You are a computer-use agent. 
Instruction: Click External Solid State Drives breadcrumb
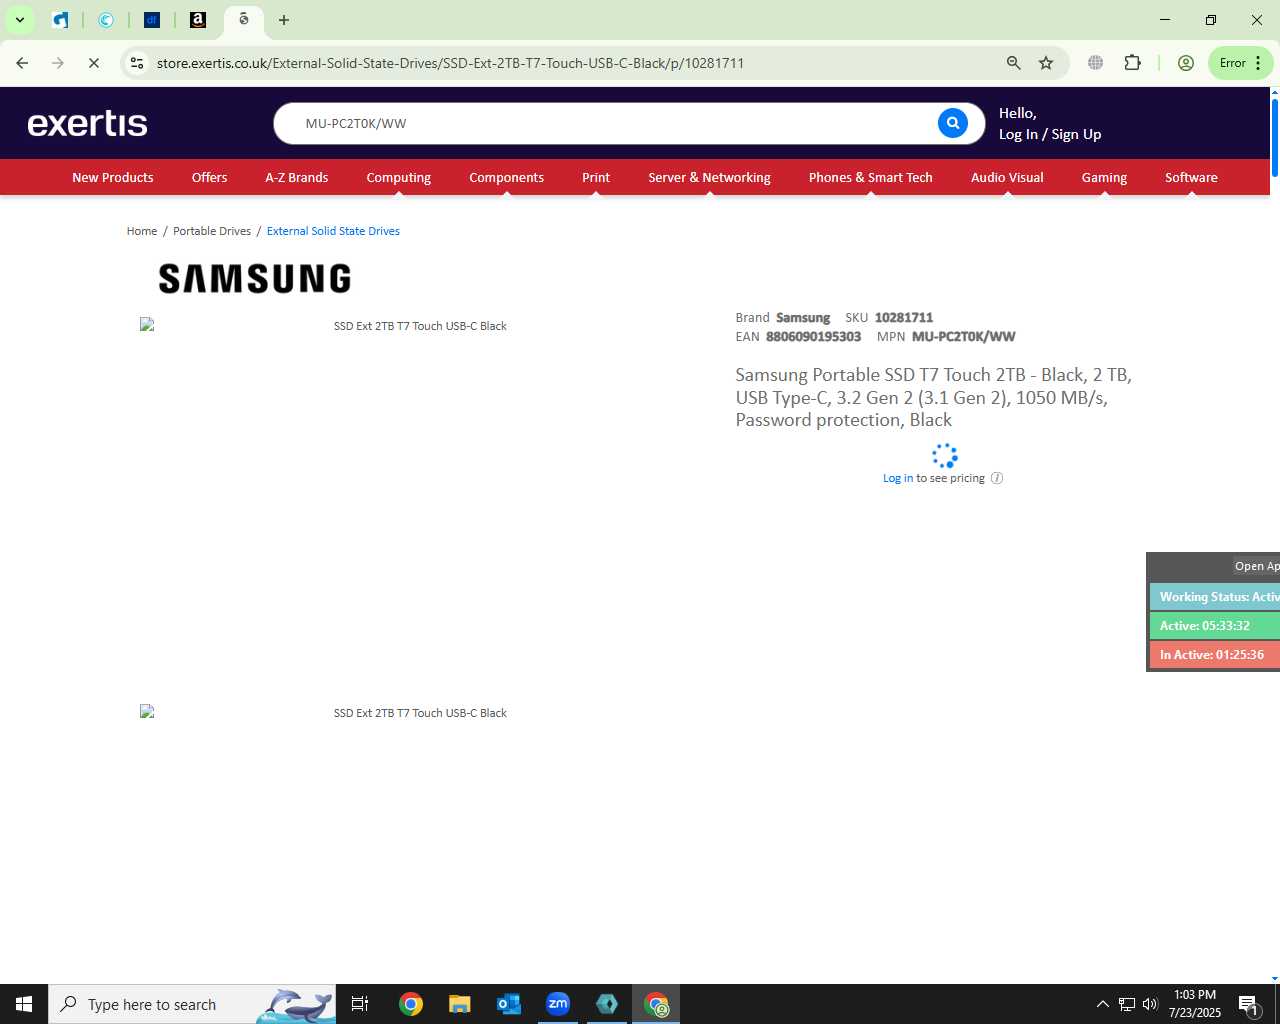333,231
